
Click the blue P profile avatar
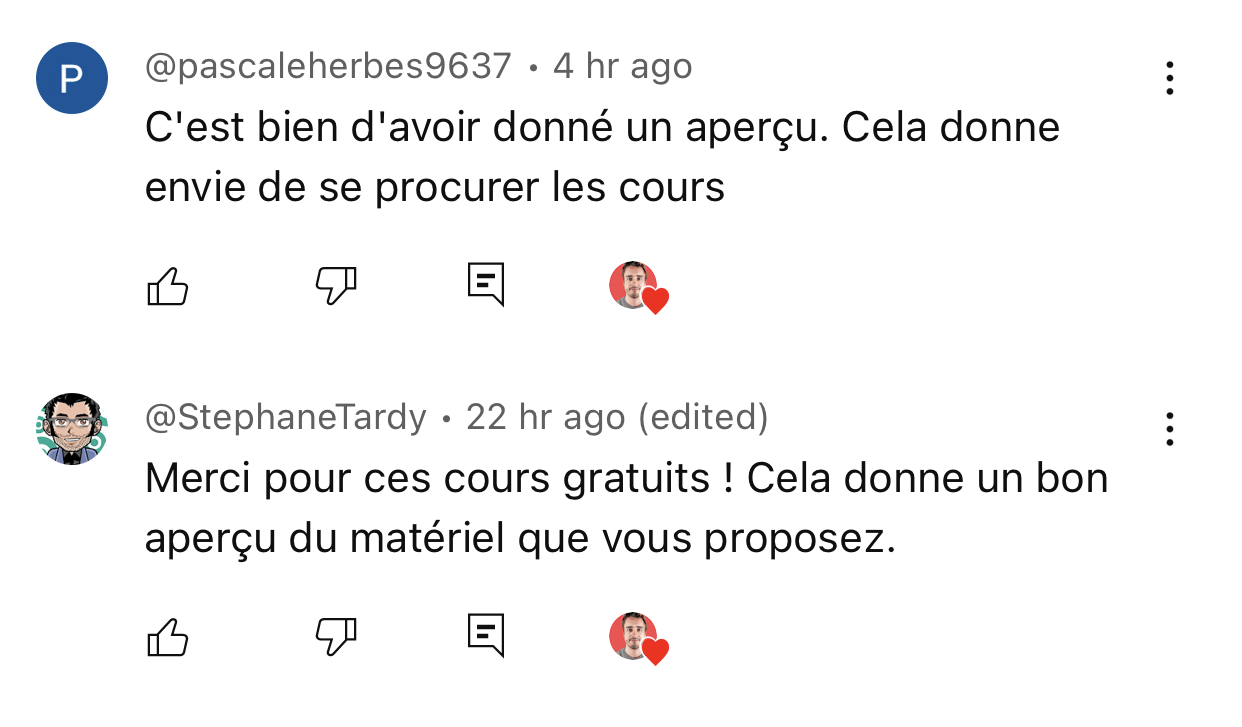[72, 78]
